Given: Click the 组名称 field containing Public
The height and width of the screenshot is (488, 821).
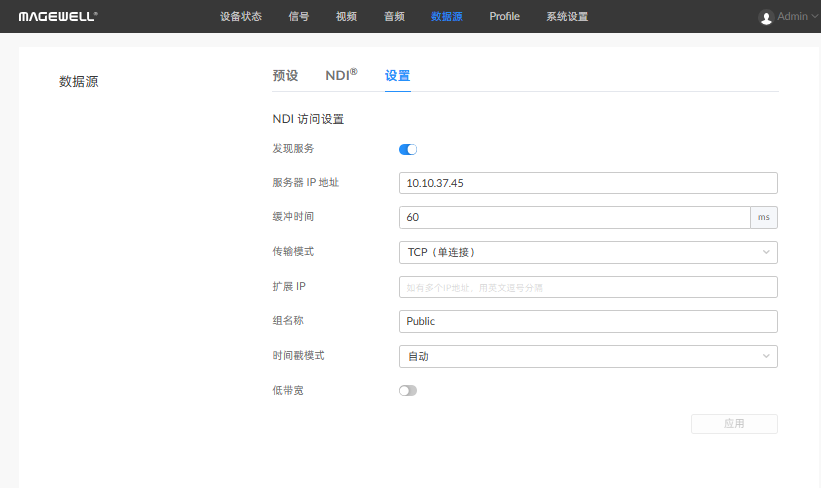Looking at the screenshot, I should tap(587, 321).
